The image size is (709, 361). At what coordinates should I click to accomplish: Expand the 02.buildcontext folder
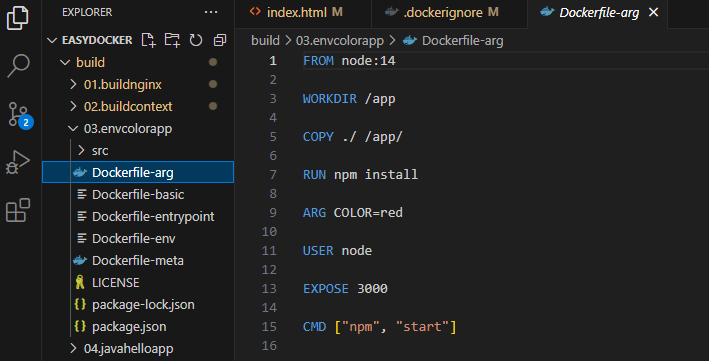(x=73, y=106)
